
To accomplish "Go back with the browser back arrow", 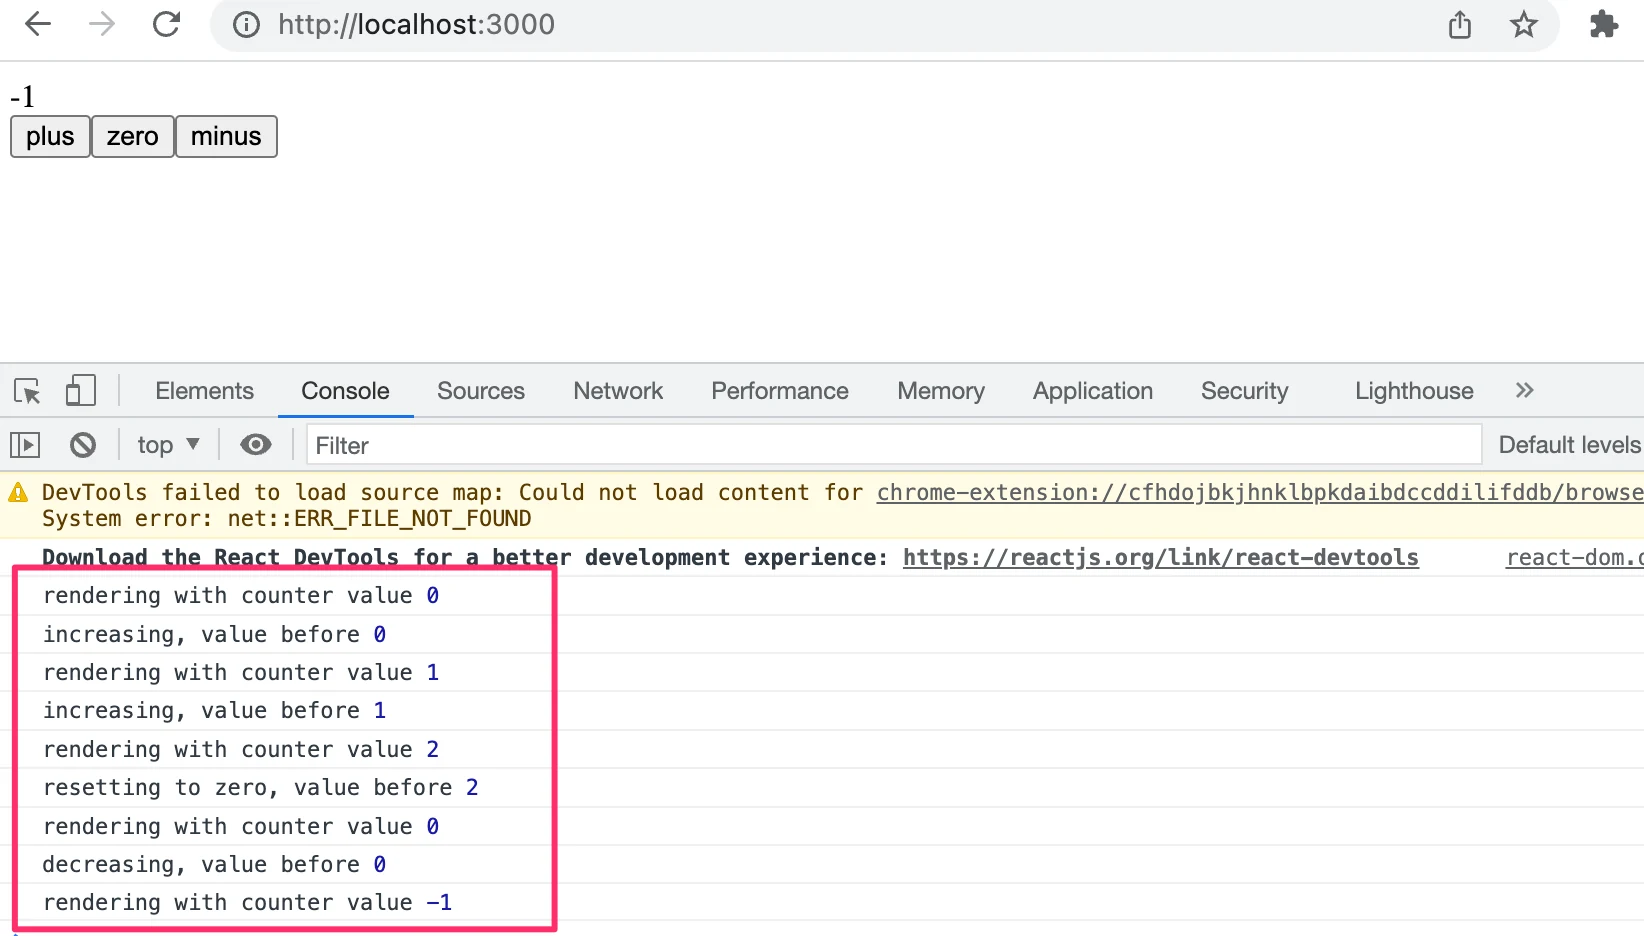I will coord(37,24).
